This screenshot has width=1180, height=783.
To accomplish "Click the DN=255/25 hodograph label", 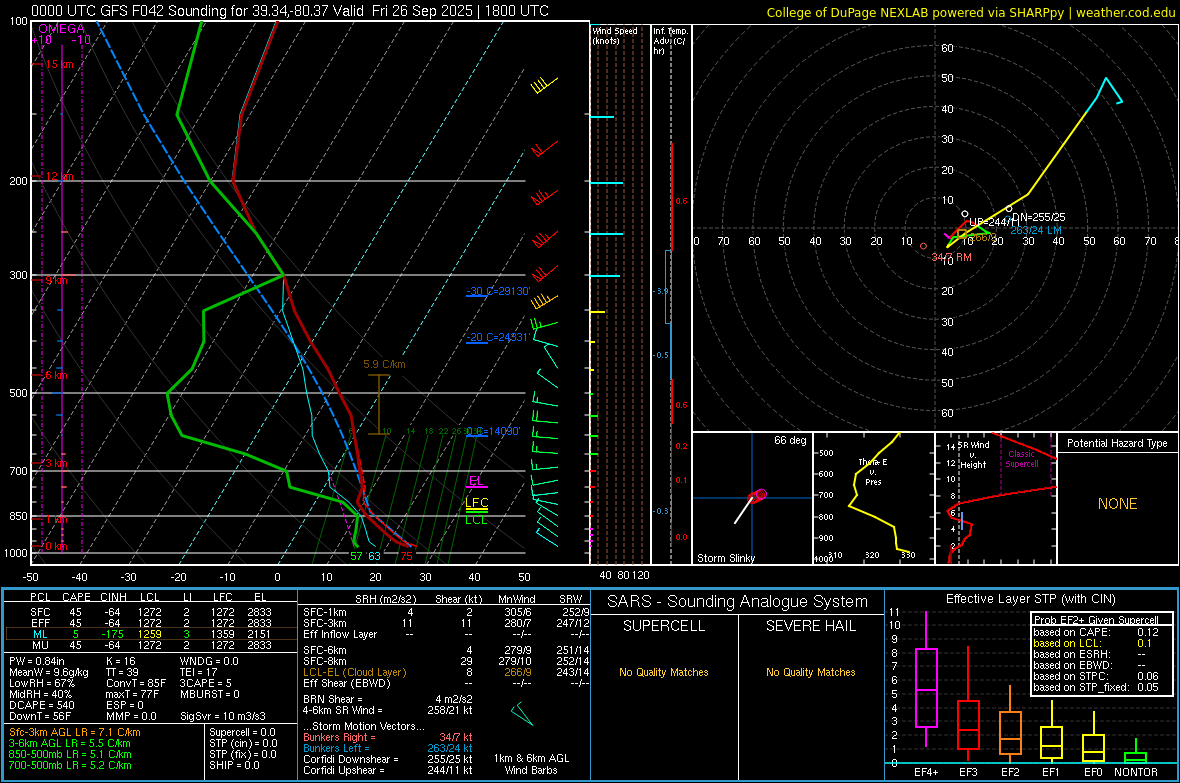I will (1039, 217).
